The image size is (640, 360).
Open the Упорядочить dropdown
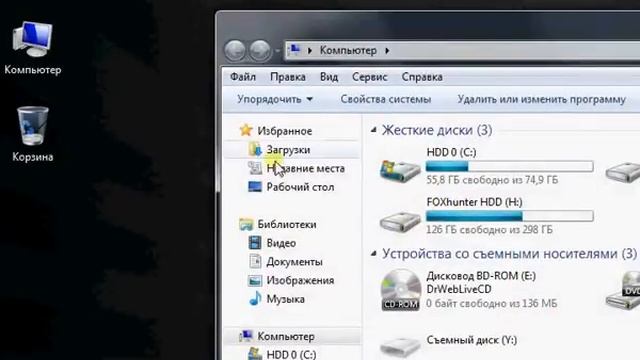coord(275,99)
